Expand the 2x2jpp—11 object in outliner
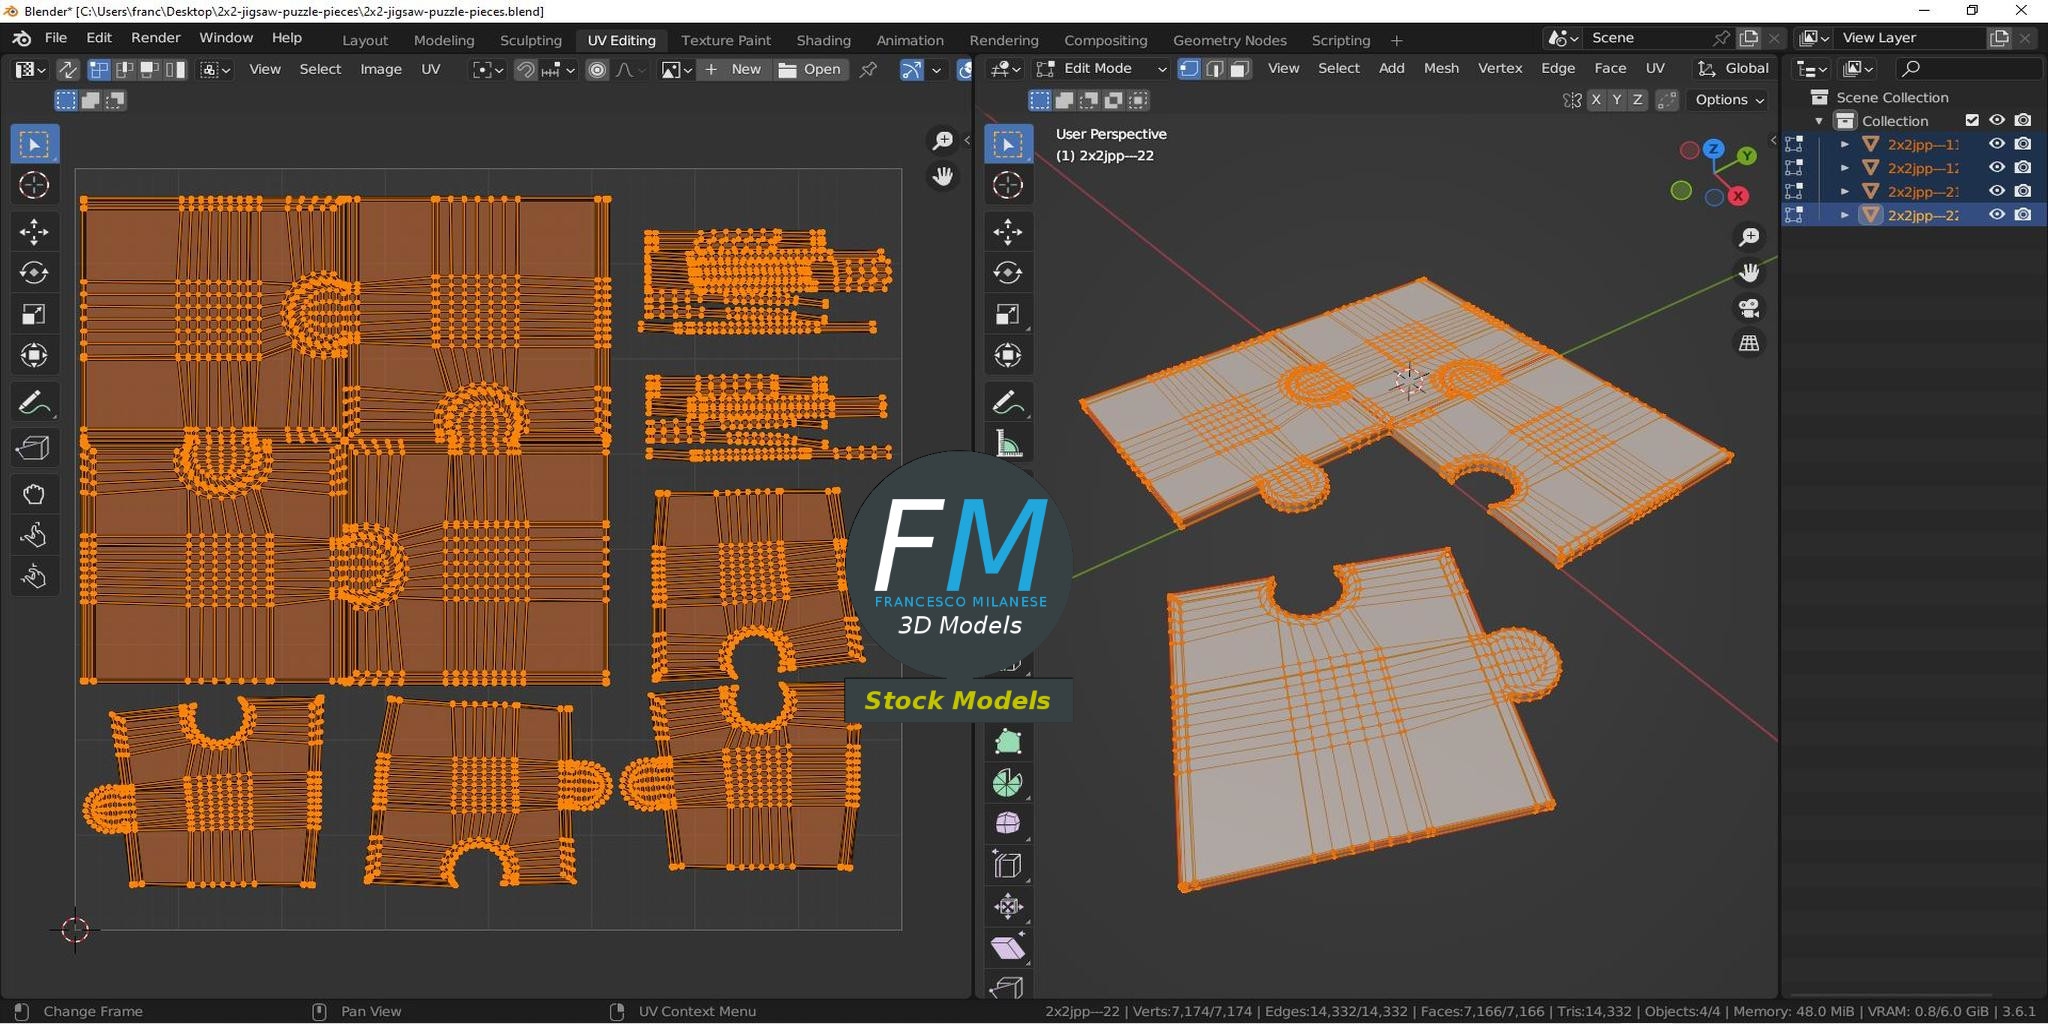 point(1844,144)
